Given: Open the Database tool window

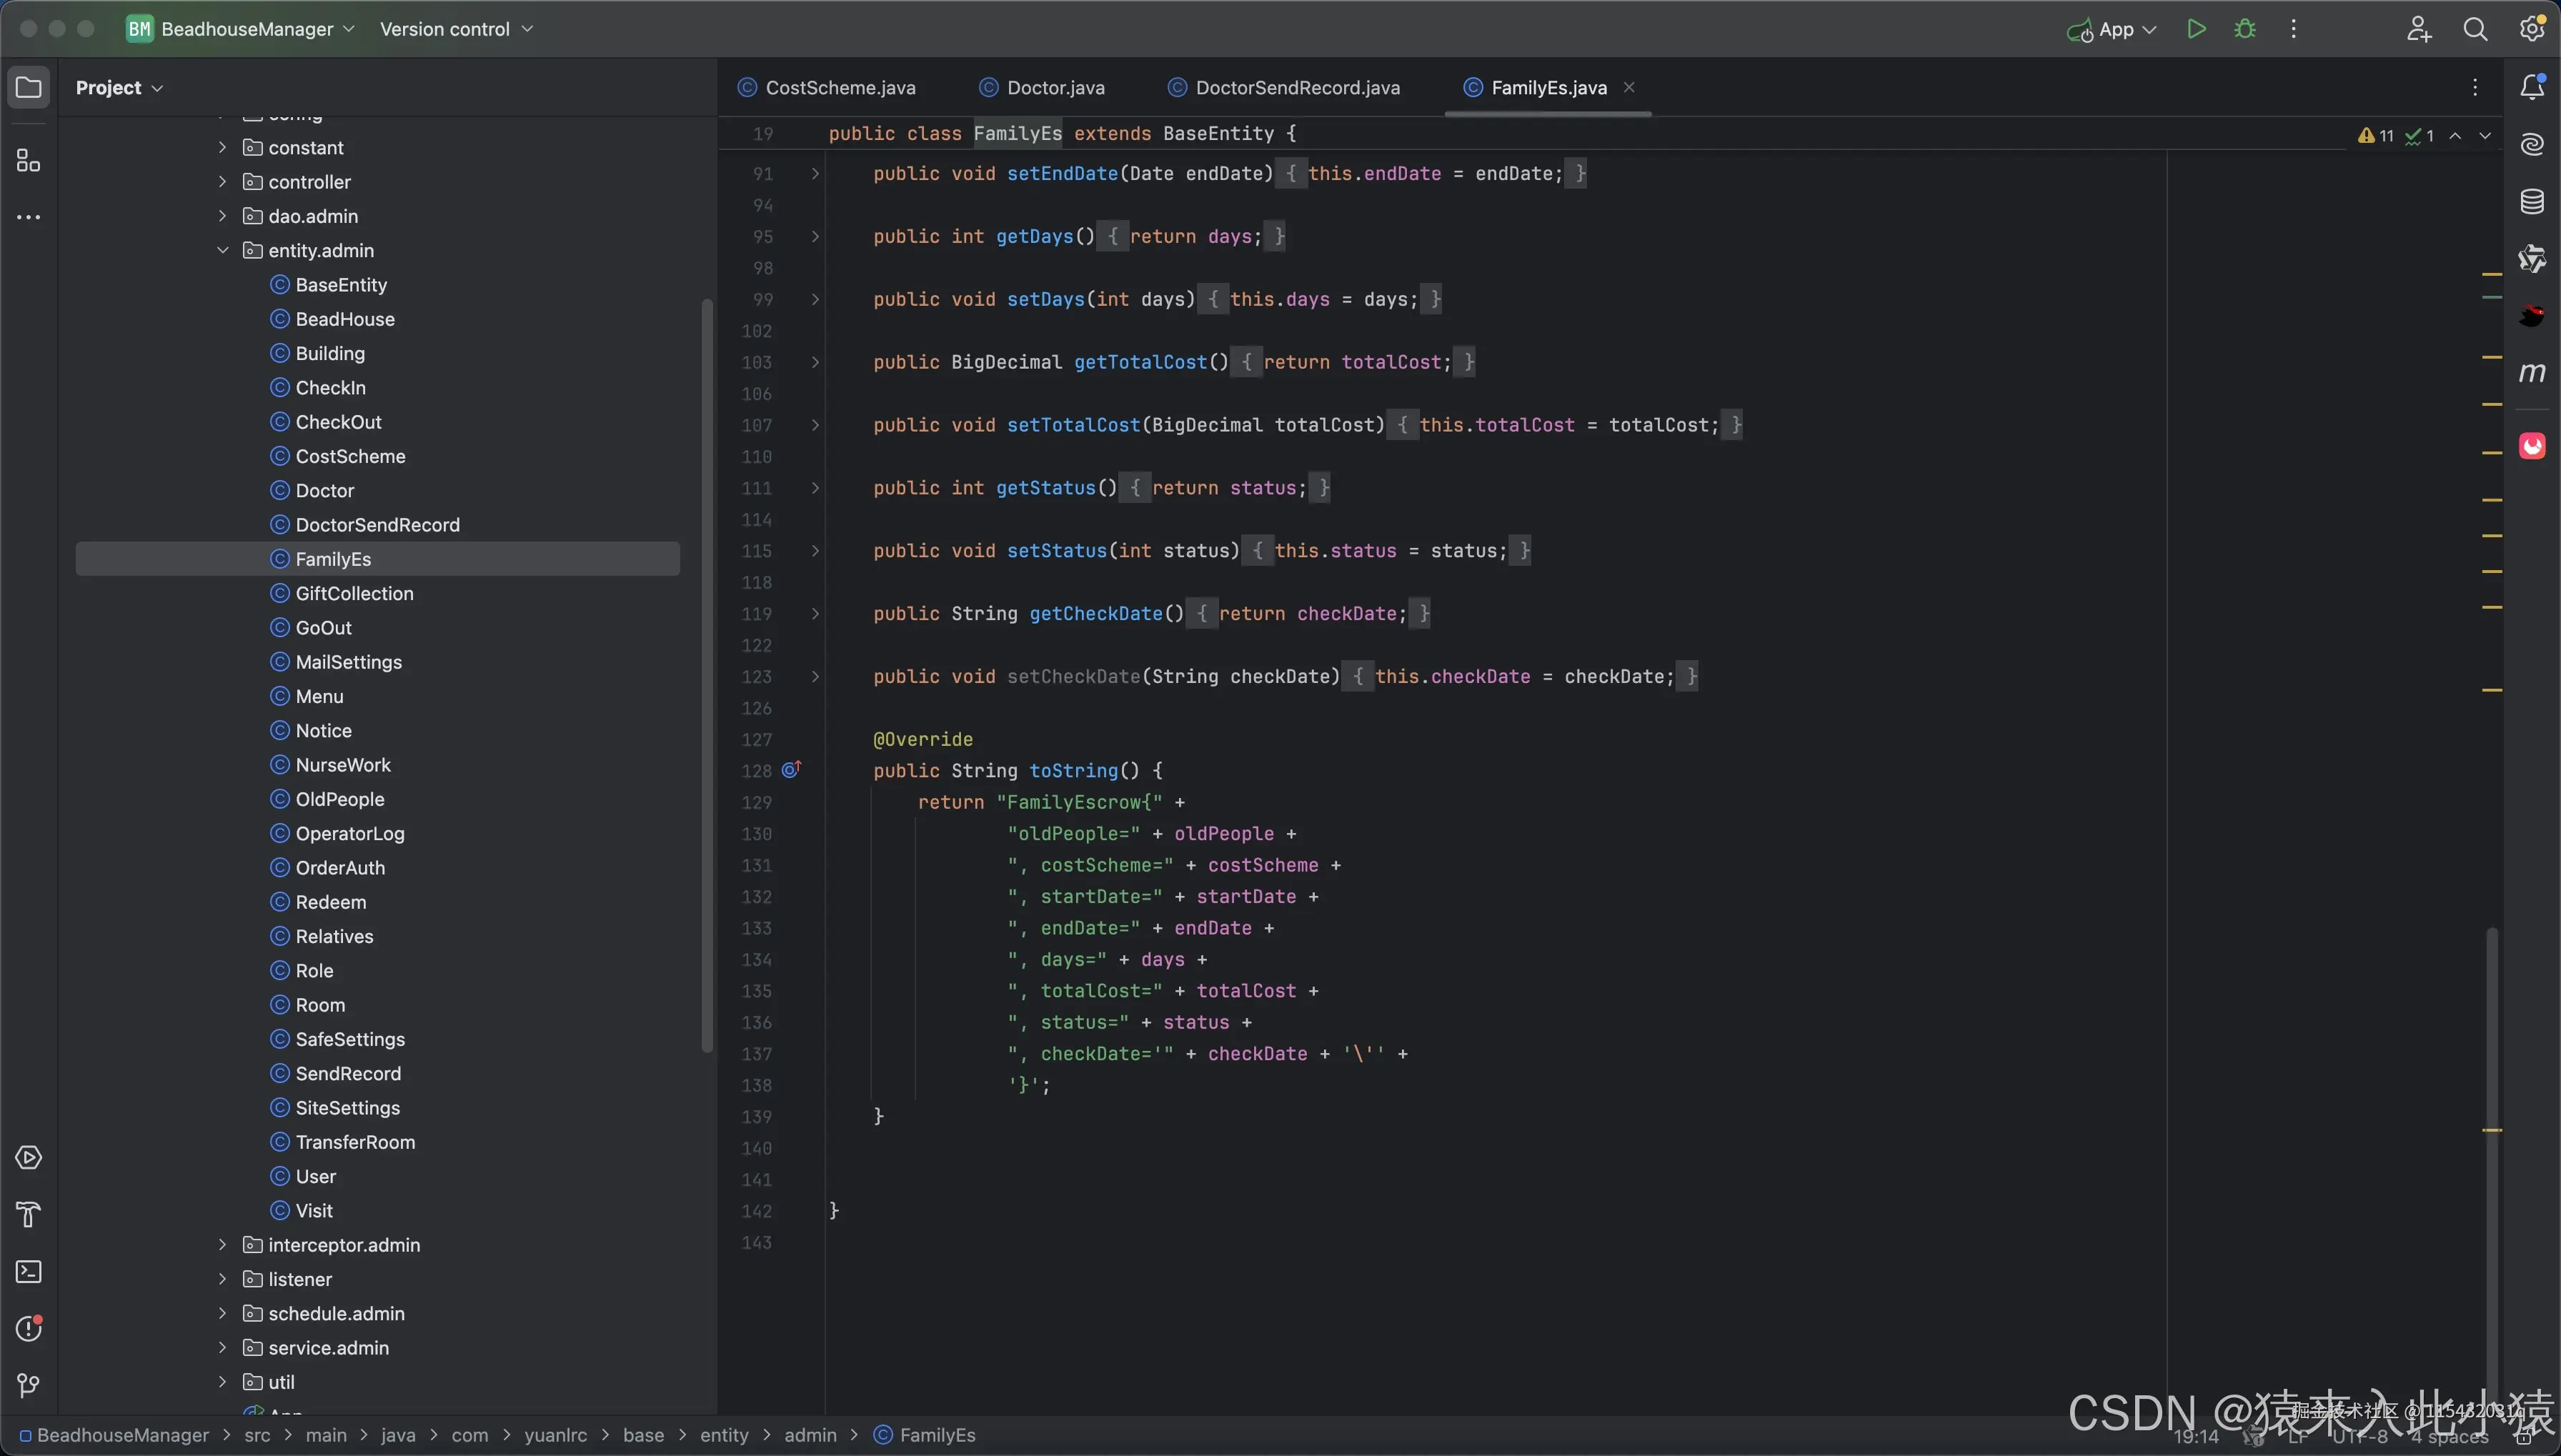Looking at the screenshot, I should tap(2532, 202).
